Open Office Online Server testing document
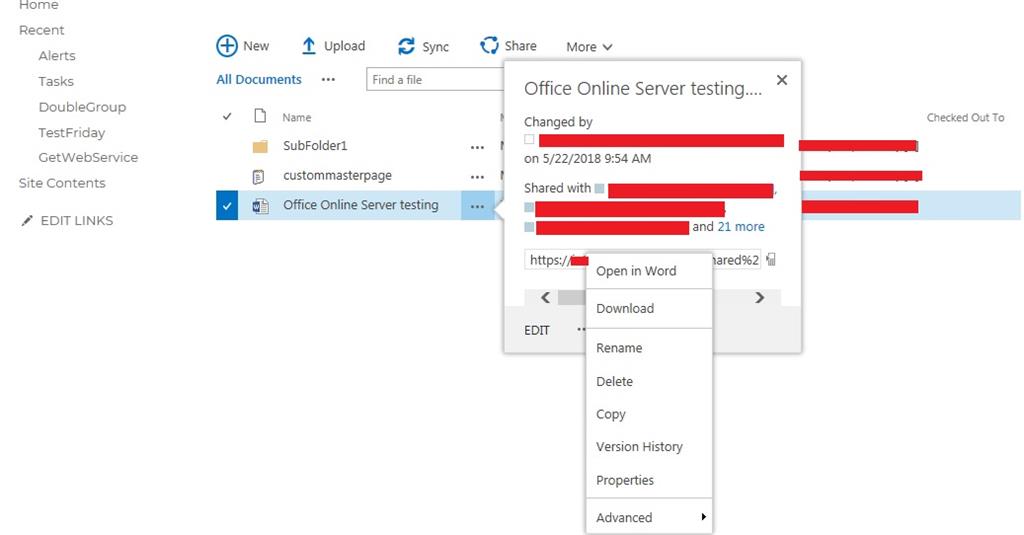1024x535 pixels. tap(360, 205)
